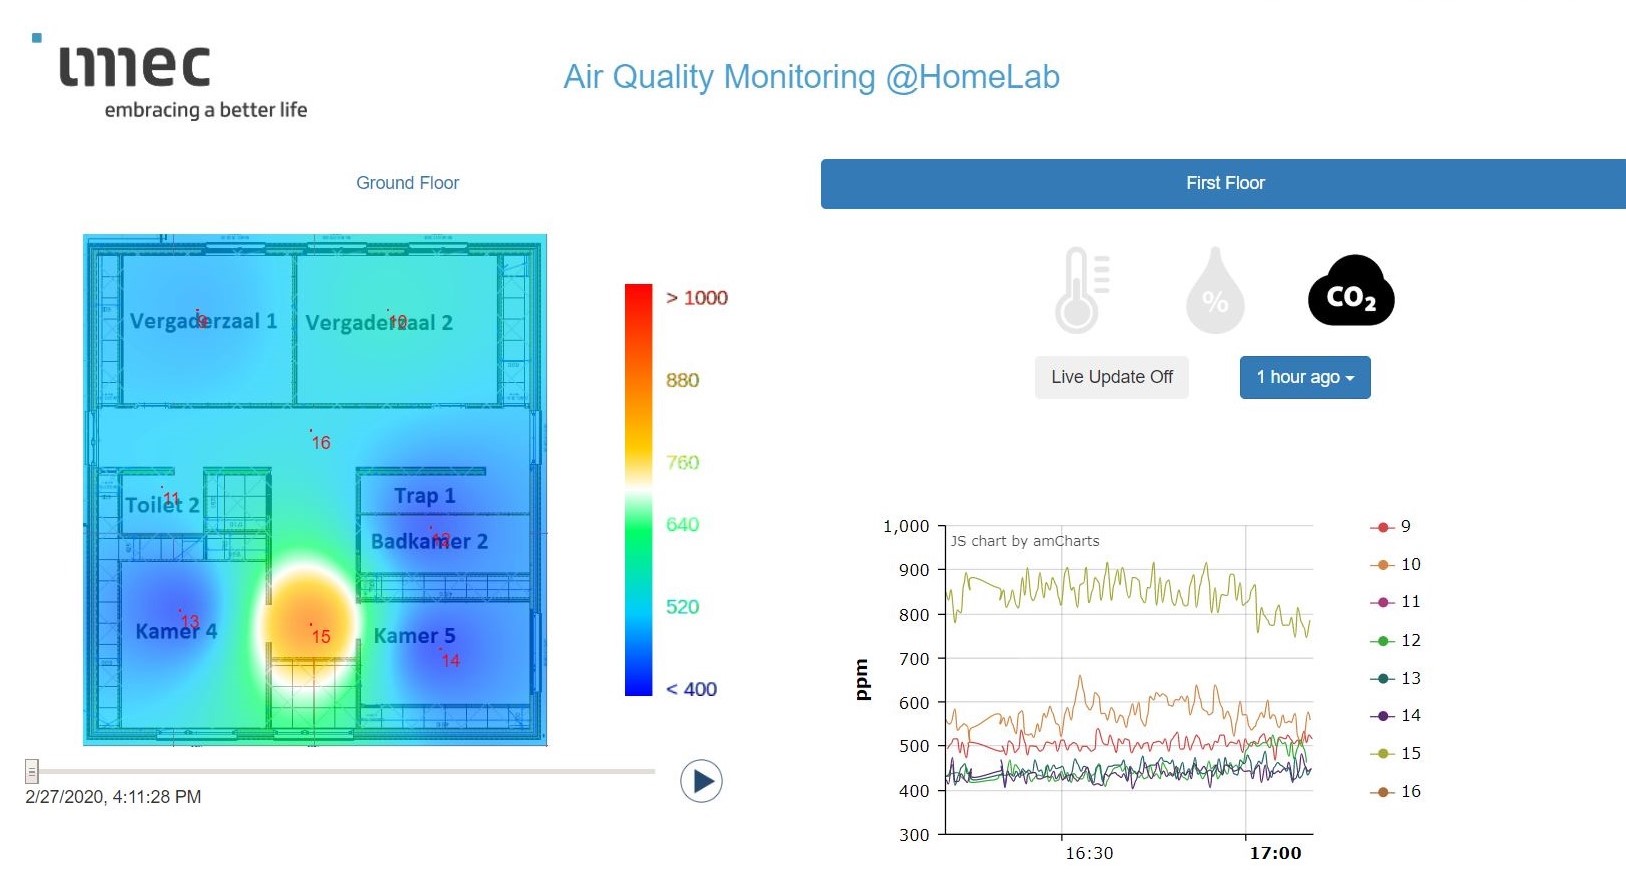The height and width of the screenshot is (880, 1626).
Task: Click the Badkamer 2 room label
Action: click(429, 541)
